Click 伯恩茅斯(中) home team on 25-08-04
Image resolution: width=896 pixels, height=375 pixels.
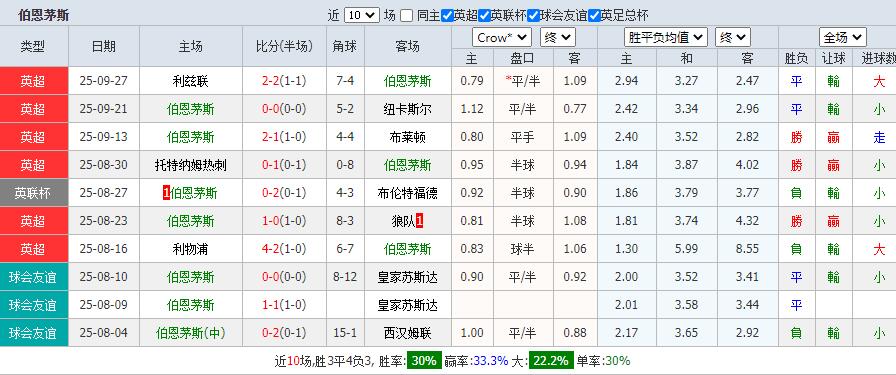click(190, 333)
